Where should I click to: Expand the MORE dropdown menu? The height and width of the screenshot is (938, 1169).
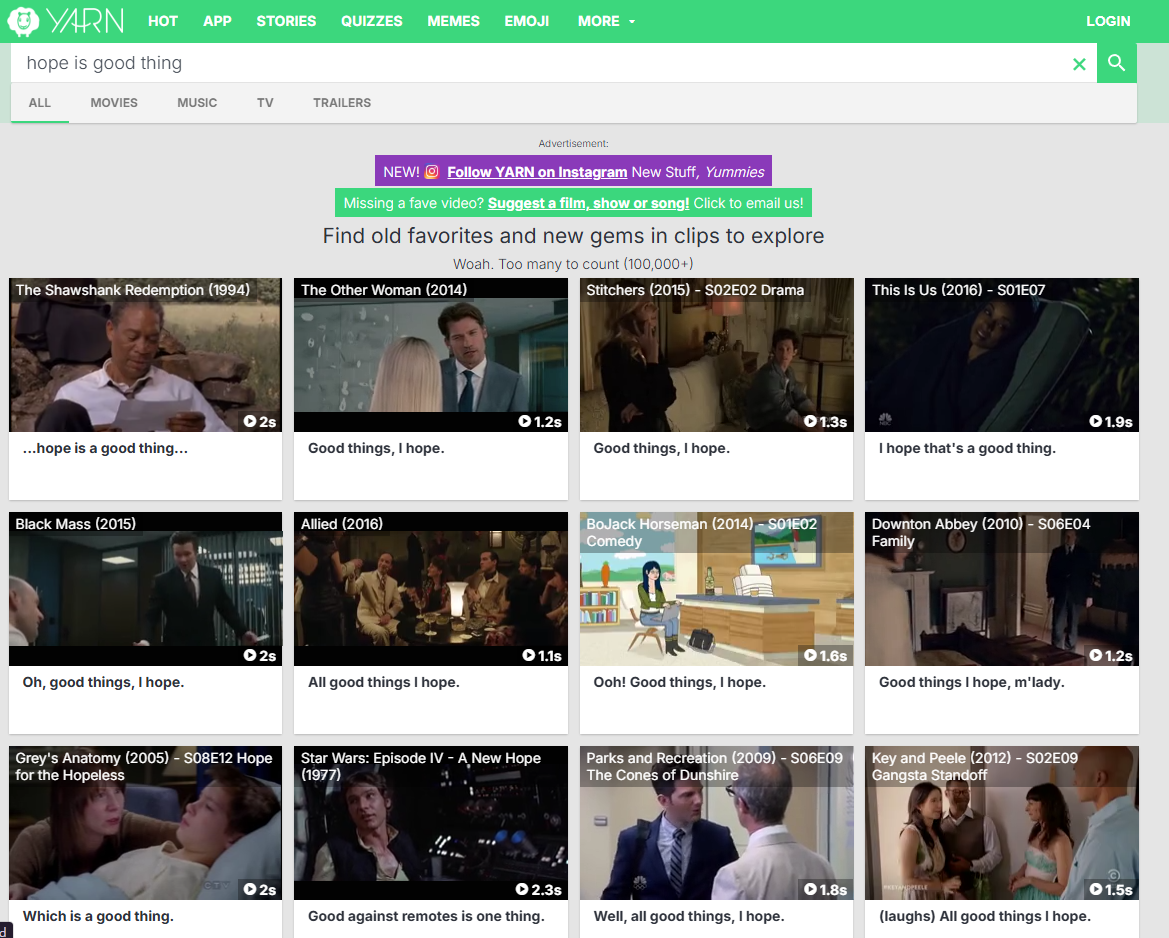[x=606, y=21]
